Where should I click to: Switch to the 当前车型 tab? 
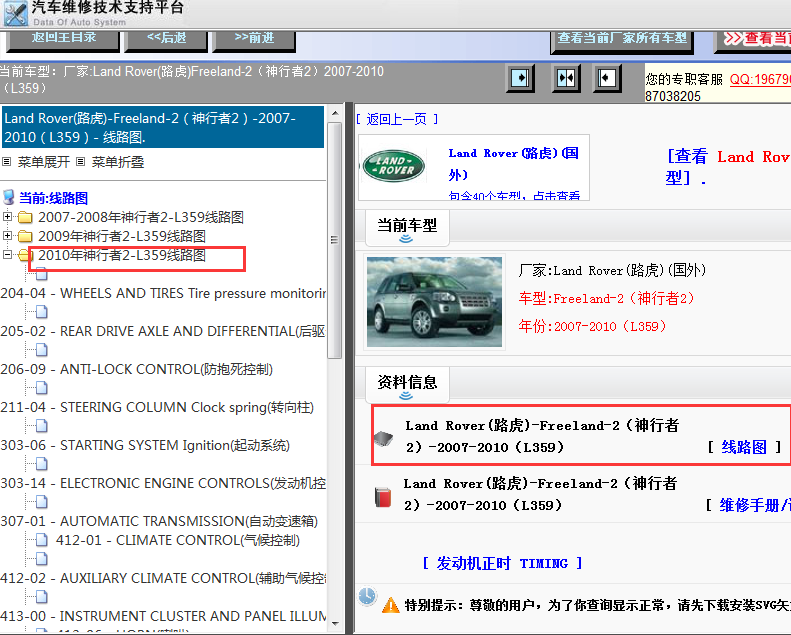tap(407, 225)
